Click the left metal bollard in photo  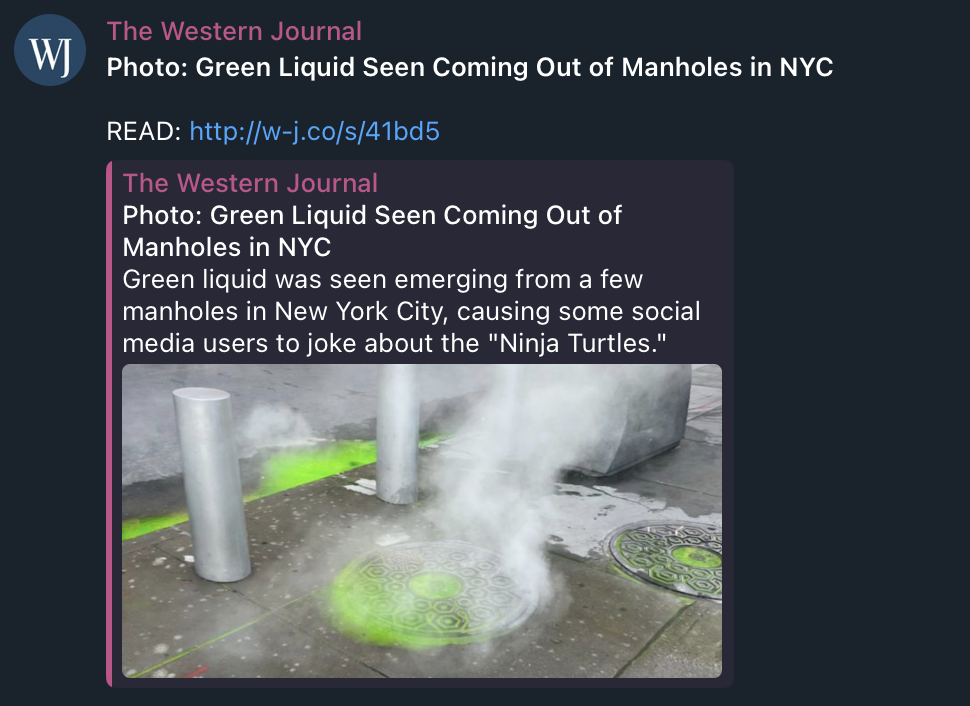pyautogui.click(x=212, y=484)
